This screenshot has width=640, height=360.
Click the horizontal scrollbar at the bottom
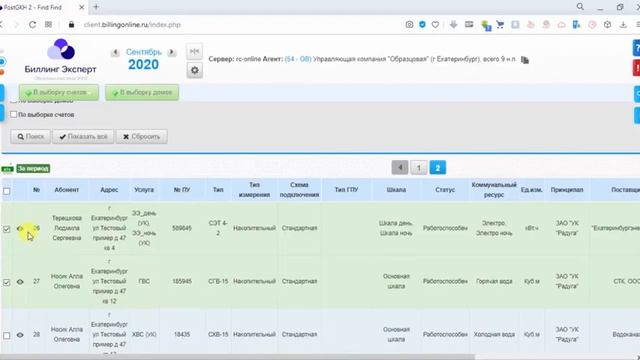[x=238, y=357]
